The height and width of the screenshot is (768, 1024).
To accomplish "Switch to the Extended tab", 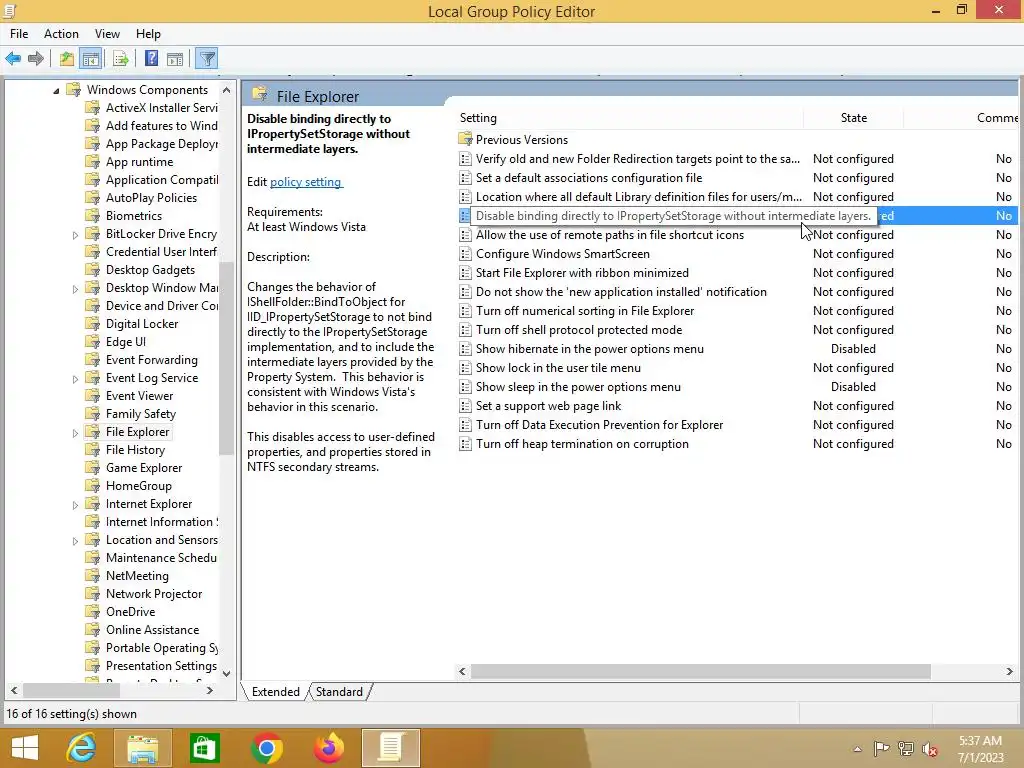I will pyautogui.click(x=276, y=692).
